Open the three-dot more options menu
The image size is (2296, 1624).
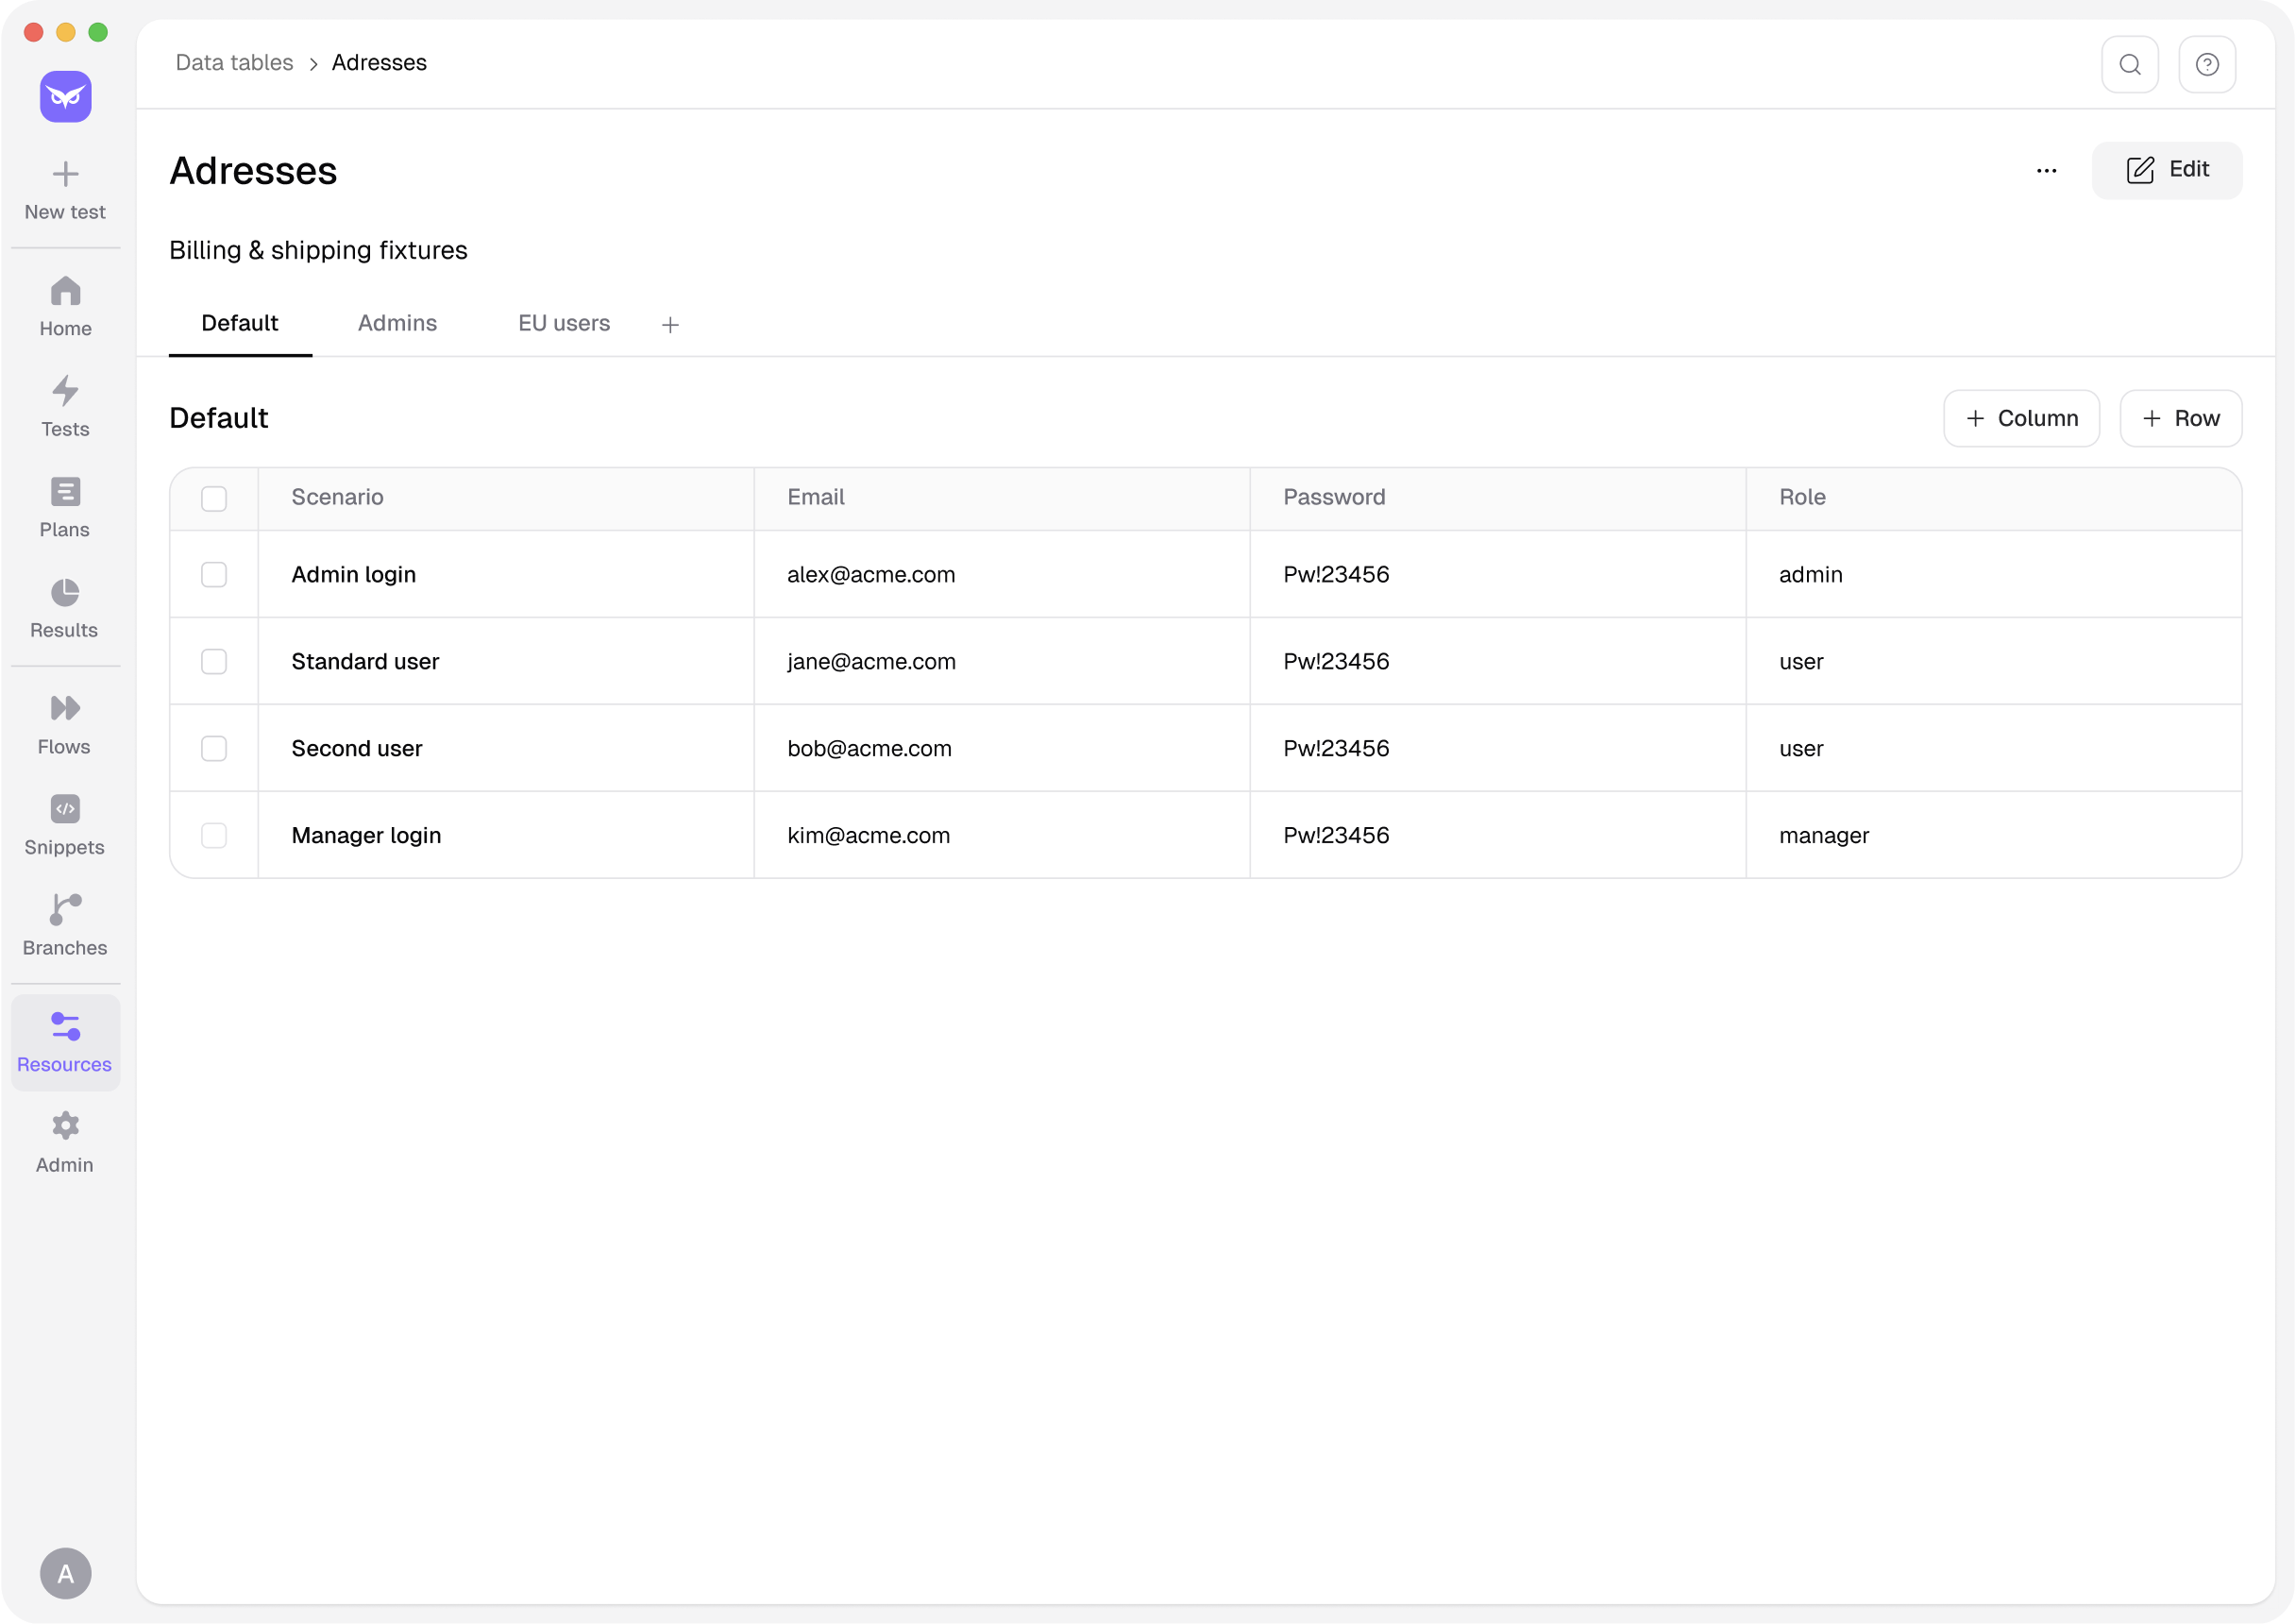point(2046,170)
